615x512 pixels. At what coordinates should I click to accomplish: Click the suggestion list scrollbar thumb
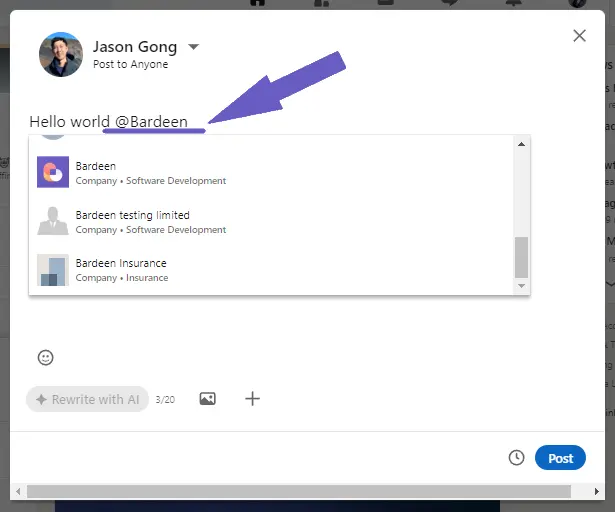pyautogui.click(x=521, y=257)
